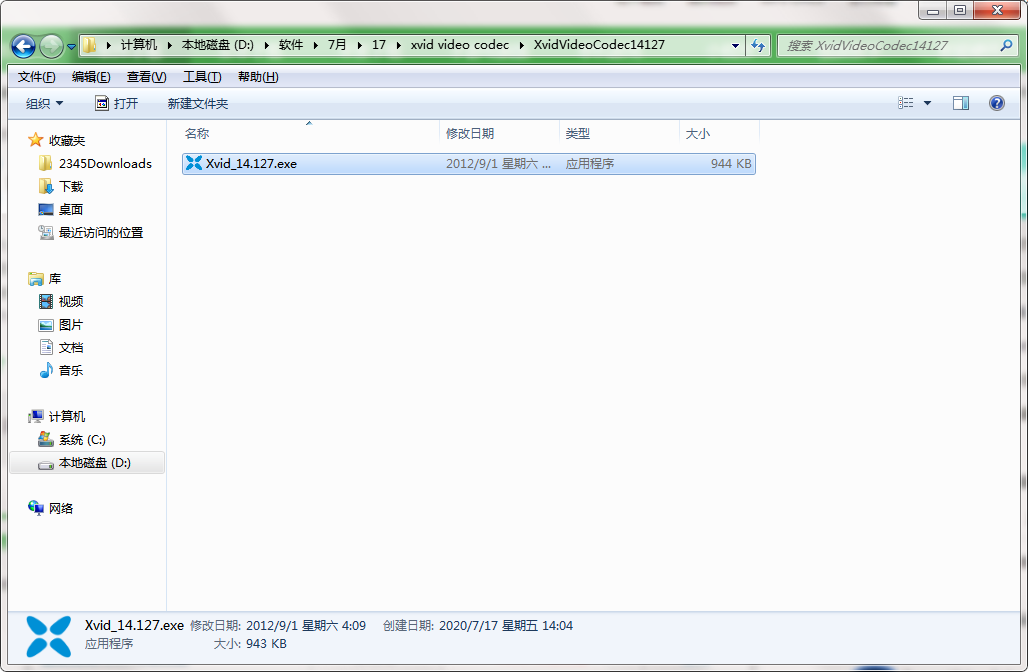Screen dimensions: 1028x672
Task: Open address bar history dropdown arrow
Action: point(735,45)
